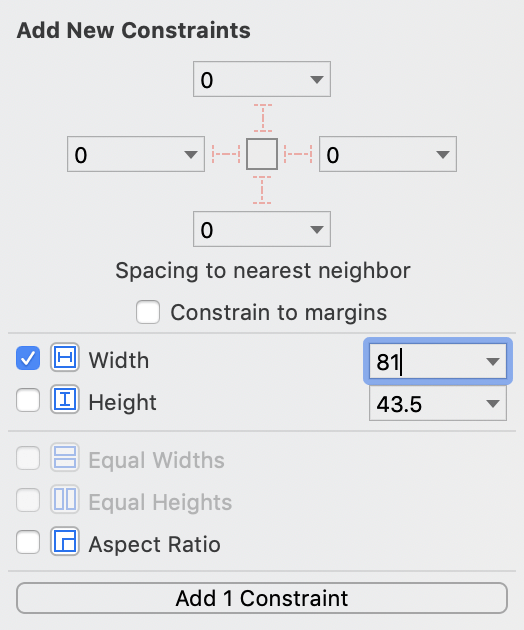The height and width of the screenshot is (630, 524).
Task: Open the right spacing dropdown arrow
Action: point(443,155)
